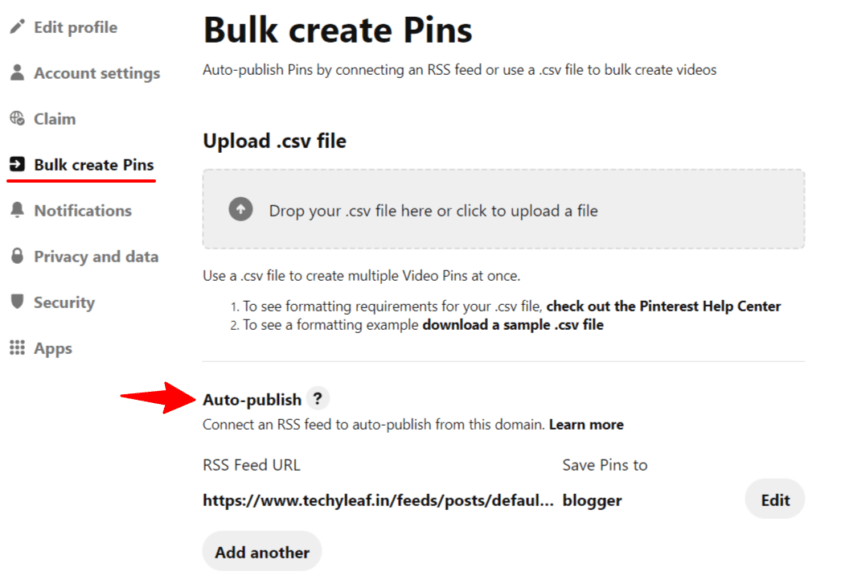Click the .csv file upload dropzone

(503, 211)
